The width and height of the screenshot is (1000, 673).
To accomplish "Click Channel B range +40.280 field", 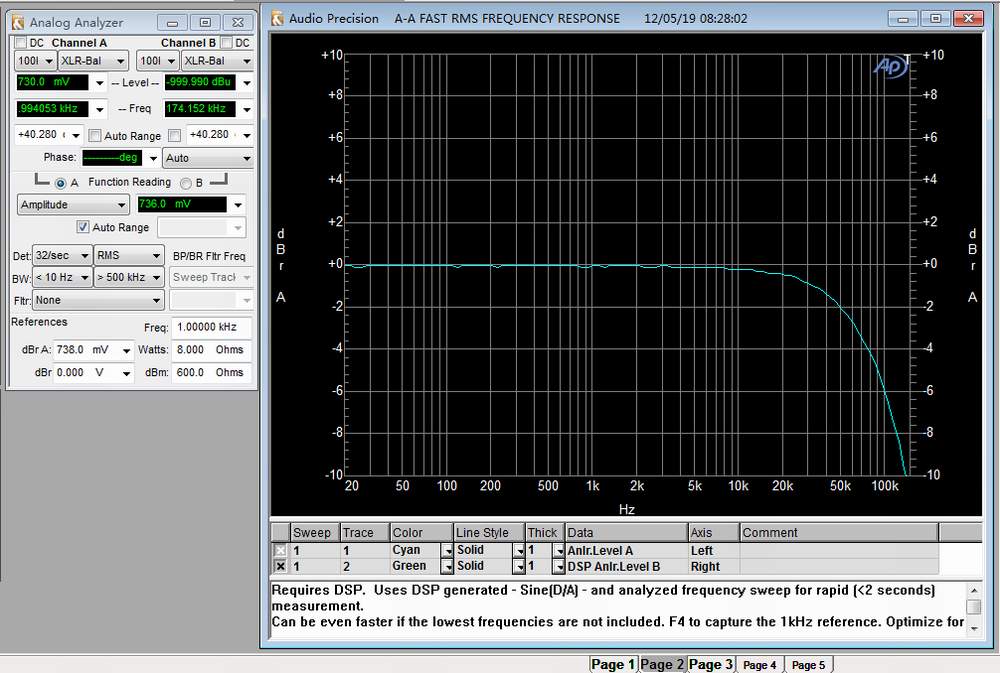I will 213,135.
